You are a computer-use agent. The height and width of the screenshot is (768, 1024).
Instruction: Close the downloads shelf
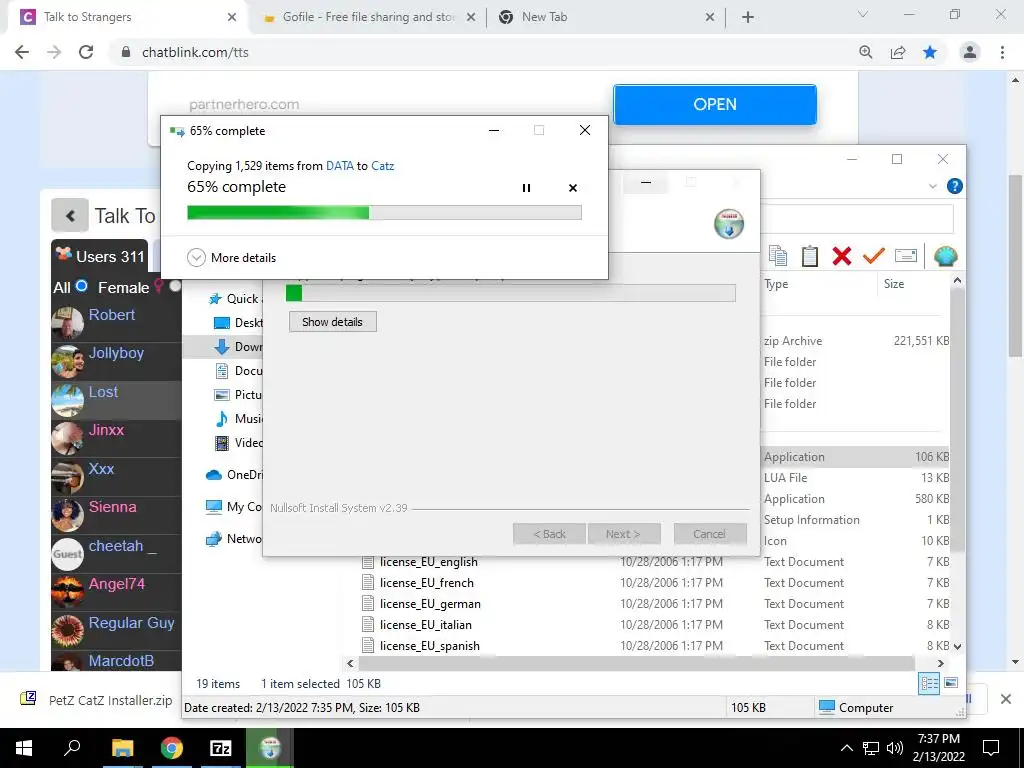point(1006,699)
